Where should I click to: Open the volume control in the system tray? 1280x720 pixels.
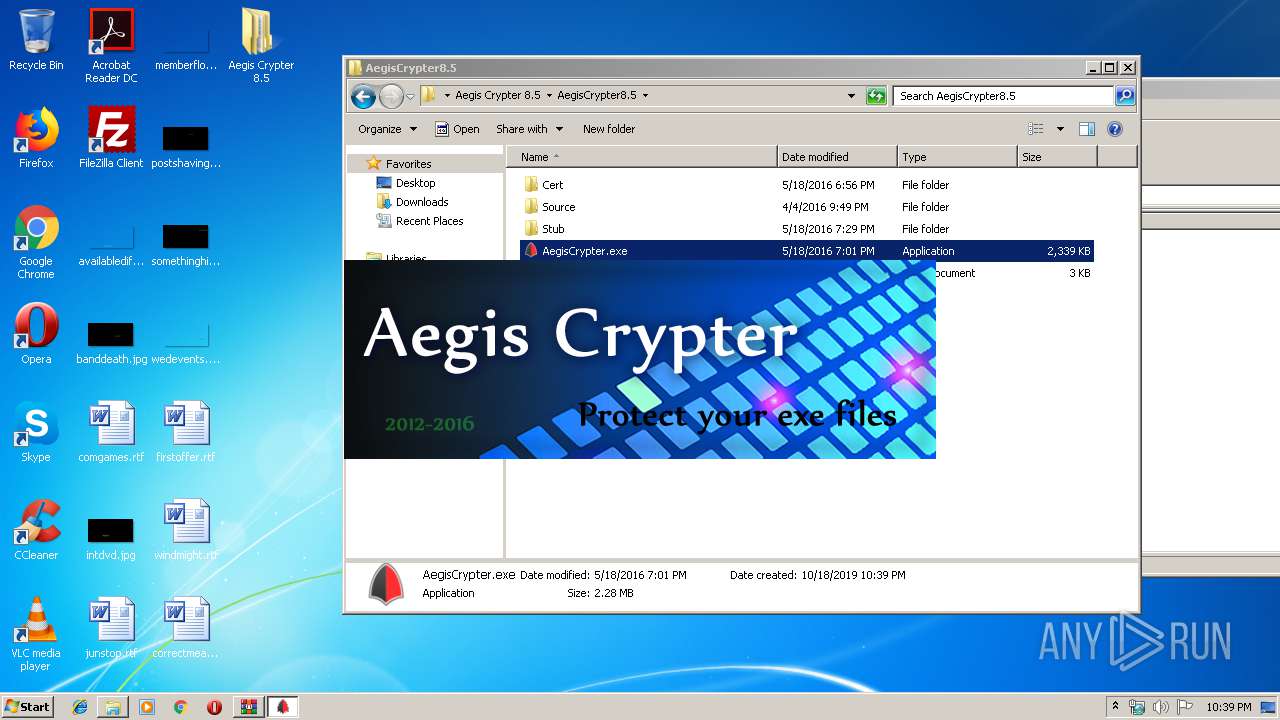click(x=1161, y=707)
